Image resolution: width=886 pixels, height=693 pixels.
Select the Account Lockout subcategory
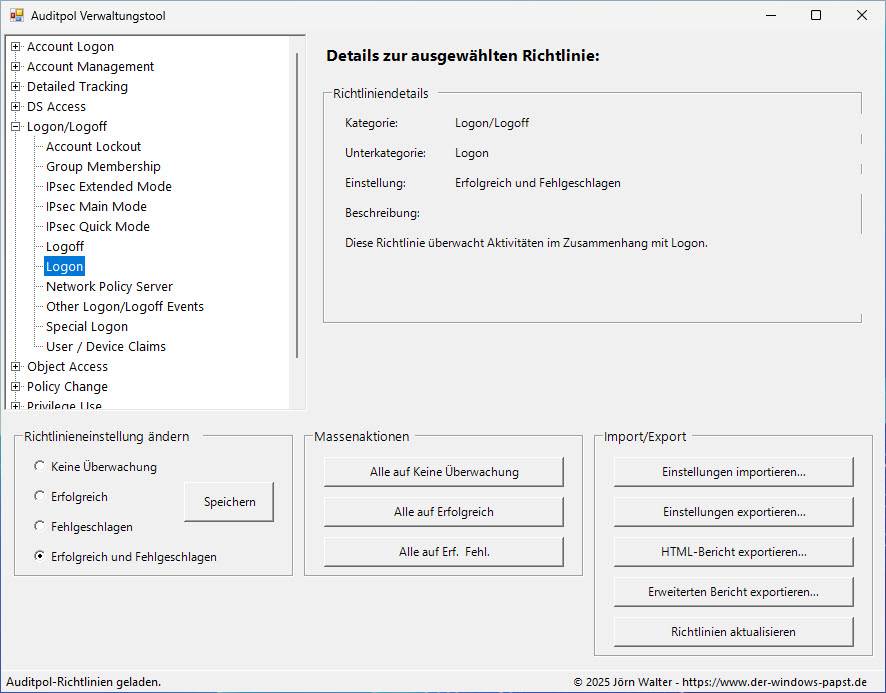click(93, 147)
